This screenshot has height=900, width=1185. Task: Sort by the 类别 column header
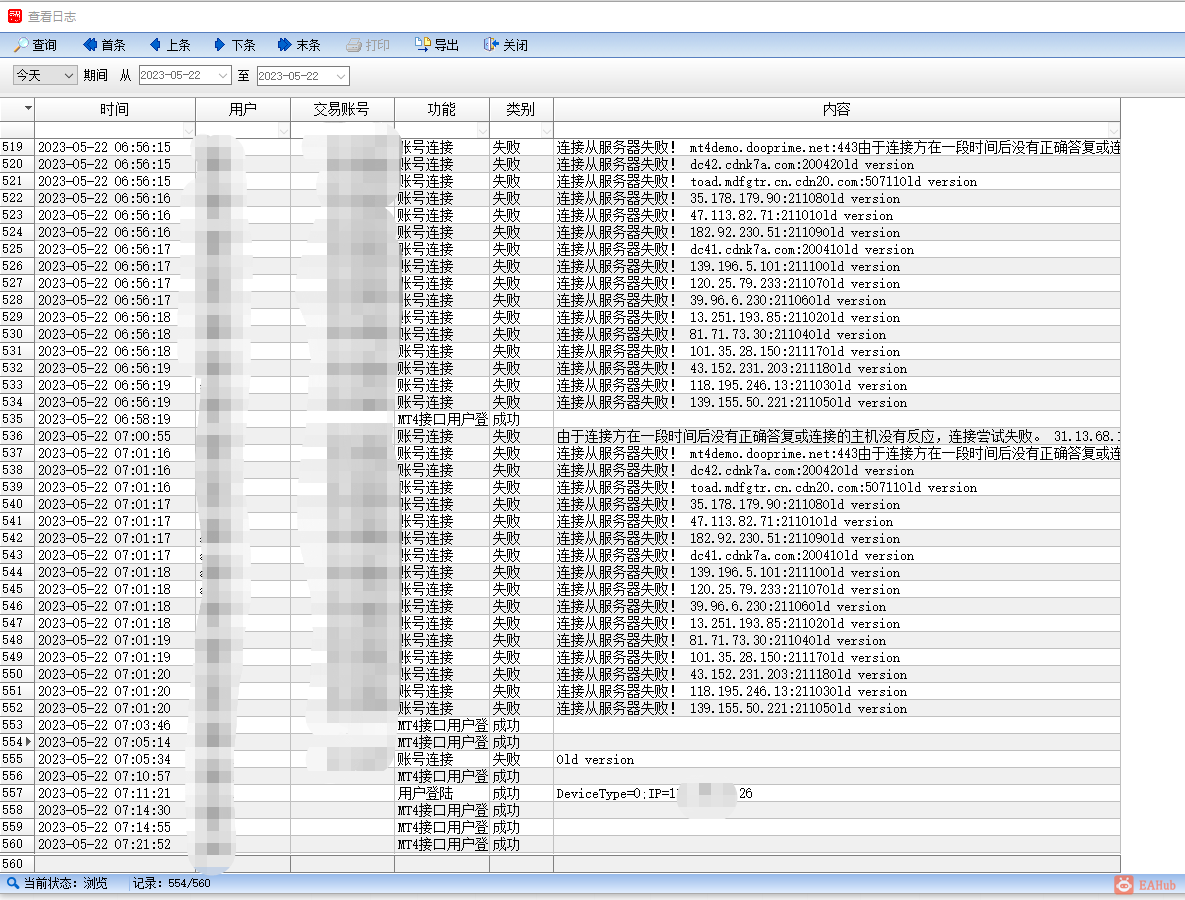point(521,110)
